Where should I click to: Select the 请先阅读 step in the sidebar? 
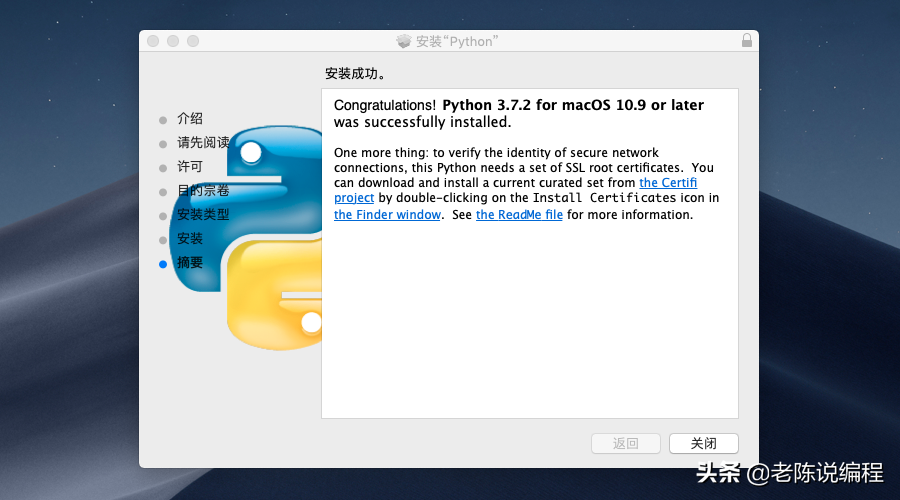(203, 143)
